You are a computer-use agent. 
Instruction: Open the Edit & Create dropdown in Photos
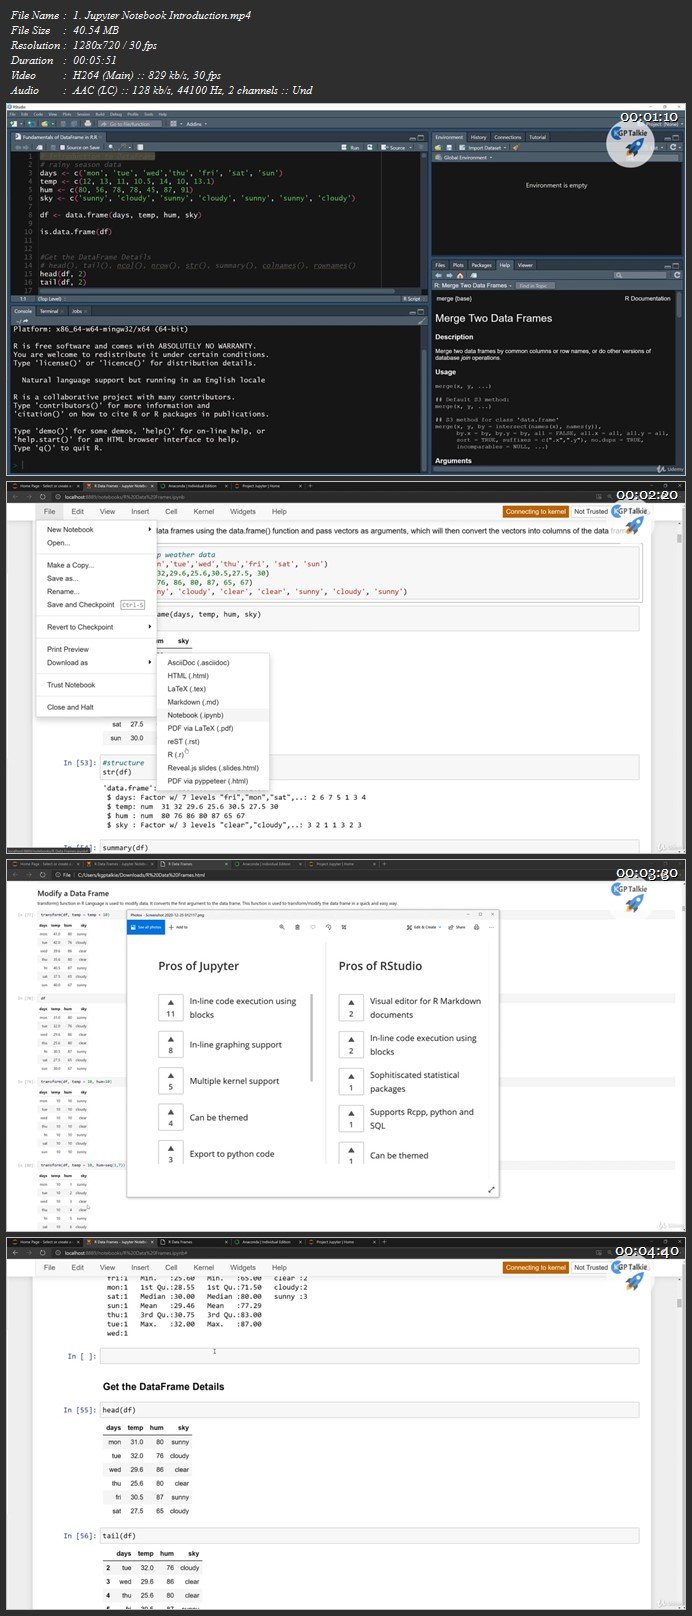425,927
